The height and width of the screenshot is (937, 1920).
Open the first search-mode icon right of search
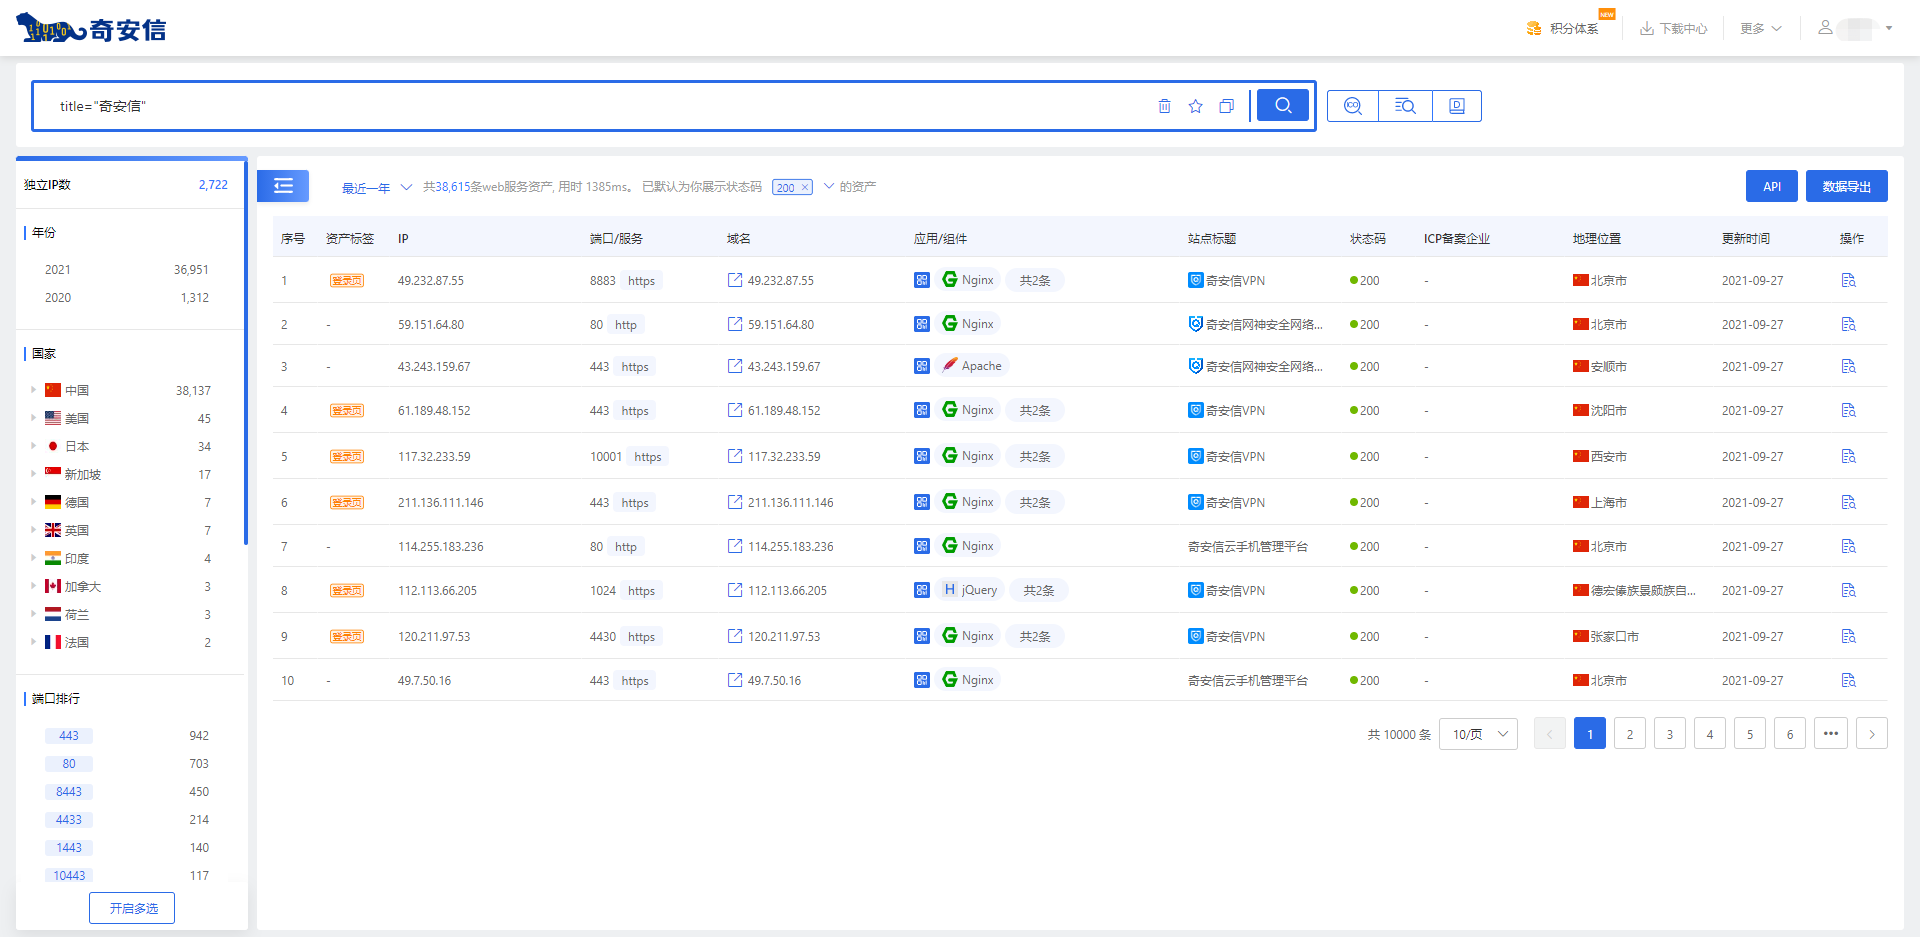point(1353,106)
